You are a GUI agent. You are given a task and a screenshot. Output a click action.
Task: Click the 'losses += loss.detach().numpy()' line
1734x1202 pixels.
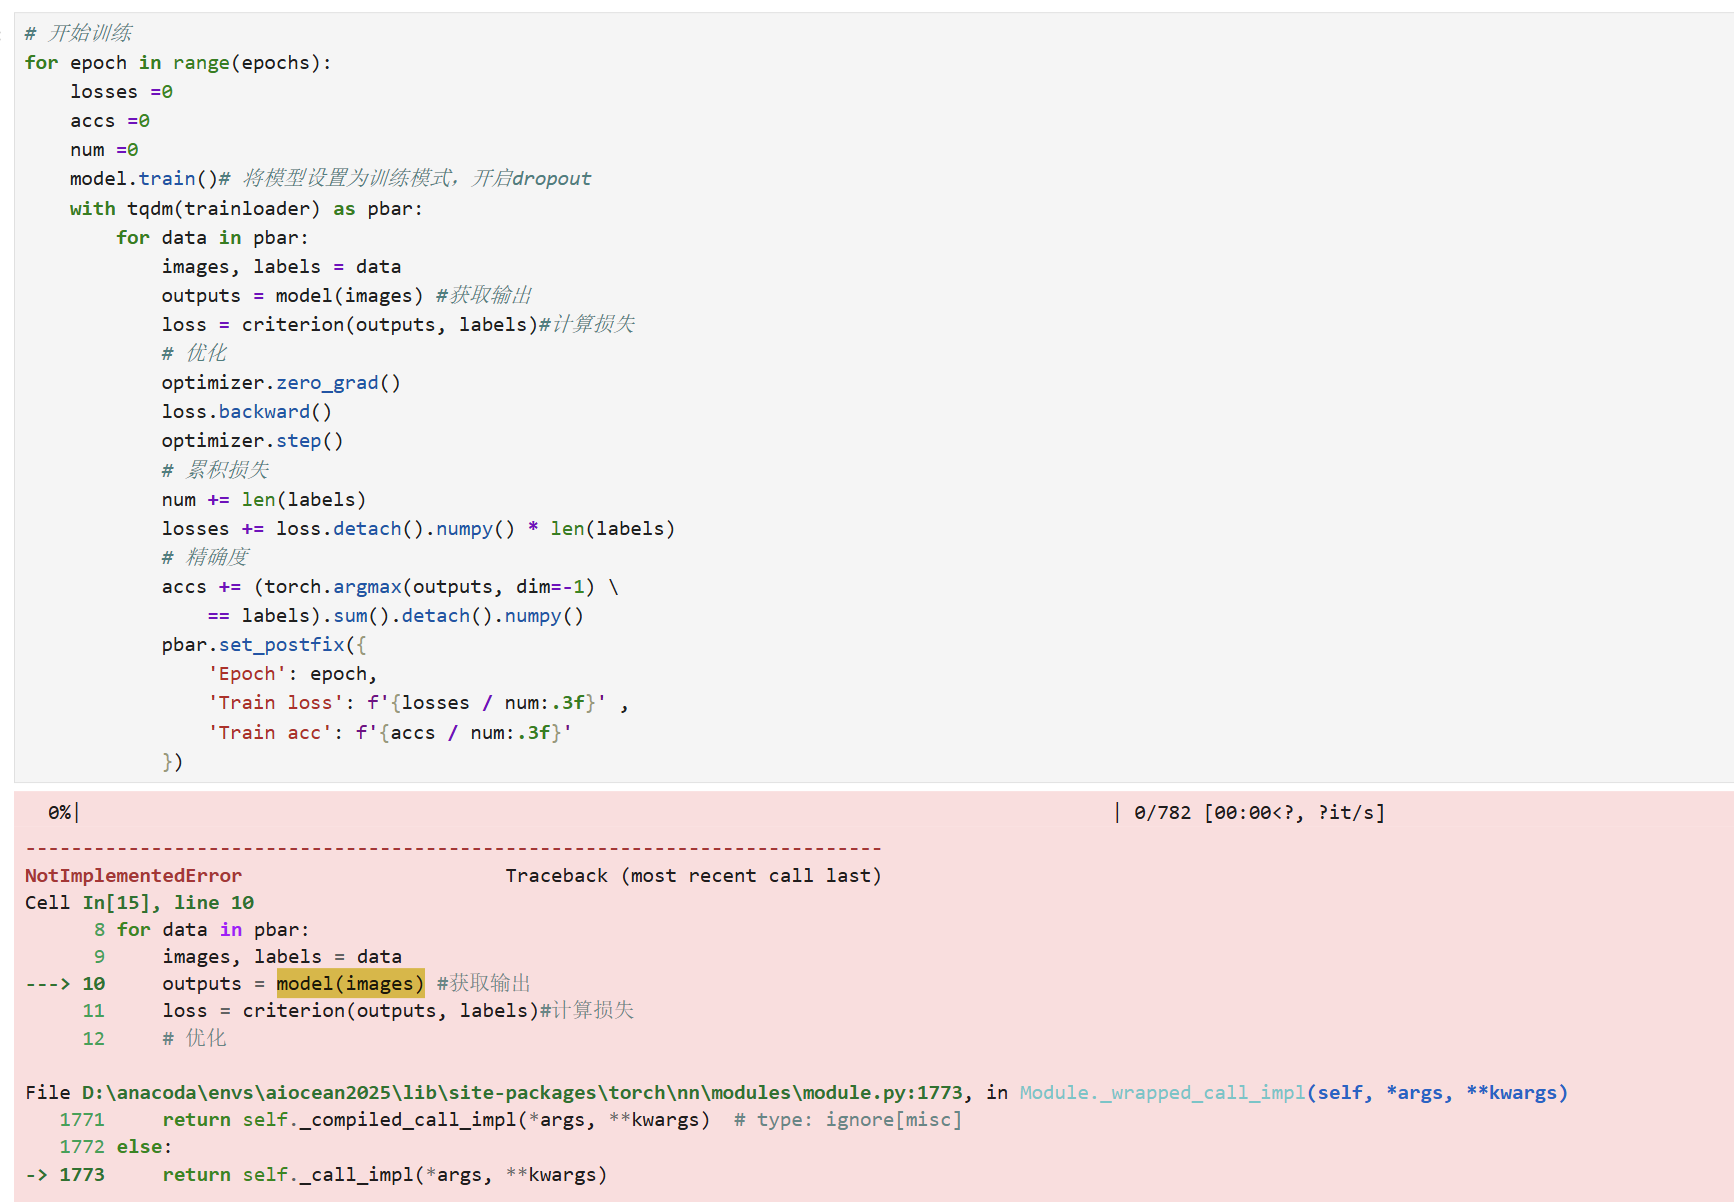(x=418, y=529)
